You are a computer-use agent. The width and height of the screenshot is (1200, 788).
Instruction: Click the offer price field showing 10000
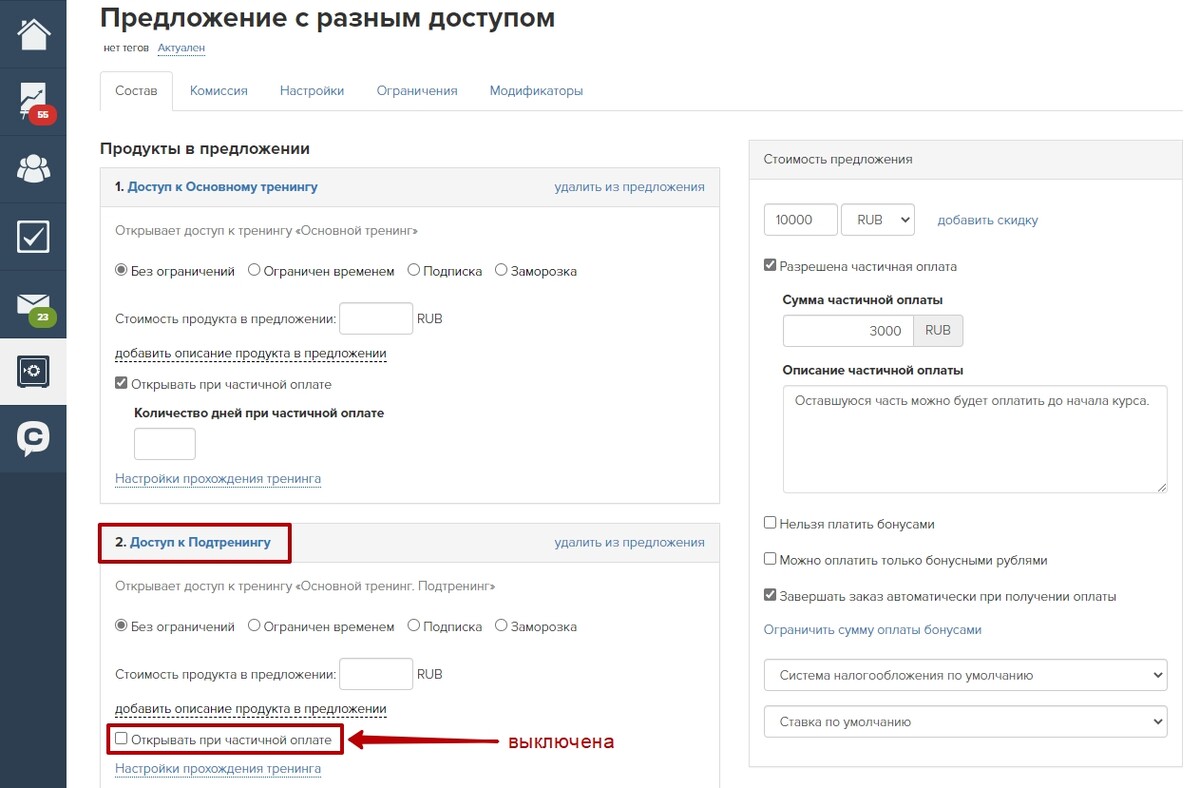click(801, 220)
